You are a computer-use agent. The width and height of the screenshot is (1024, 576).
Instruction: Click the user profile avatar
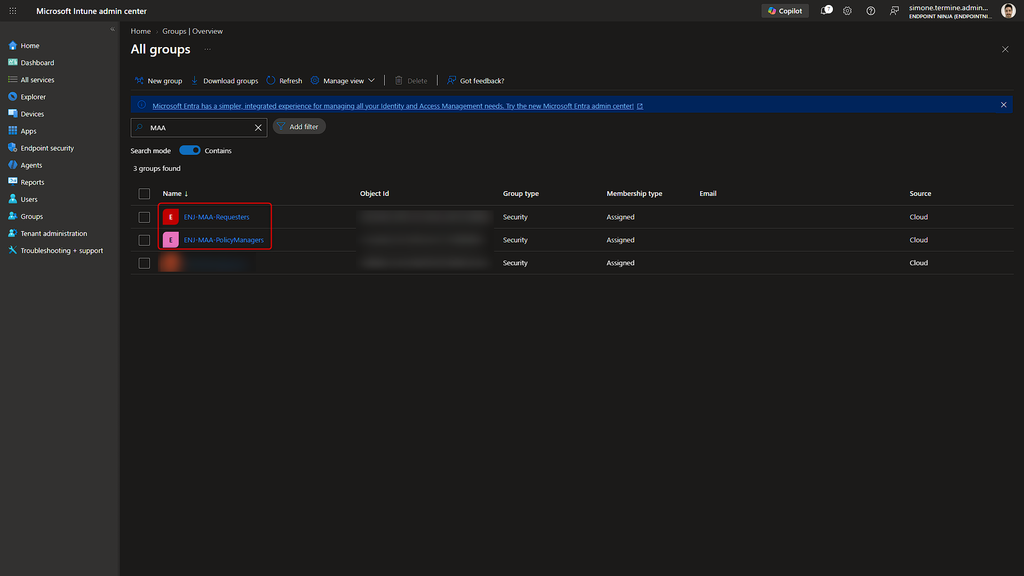[1008, 10]
